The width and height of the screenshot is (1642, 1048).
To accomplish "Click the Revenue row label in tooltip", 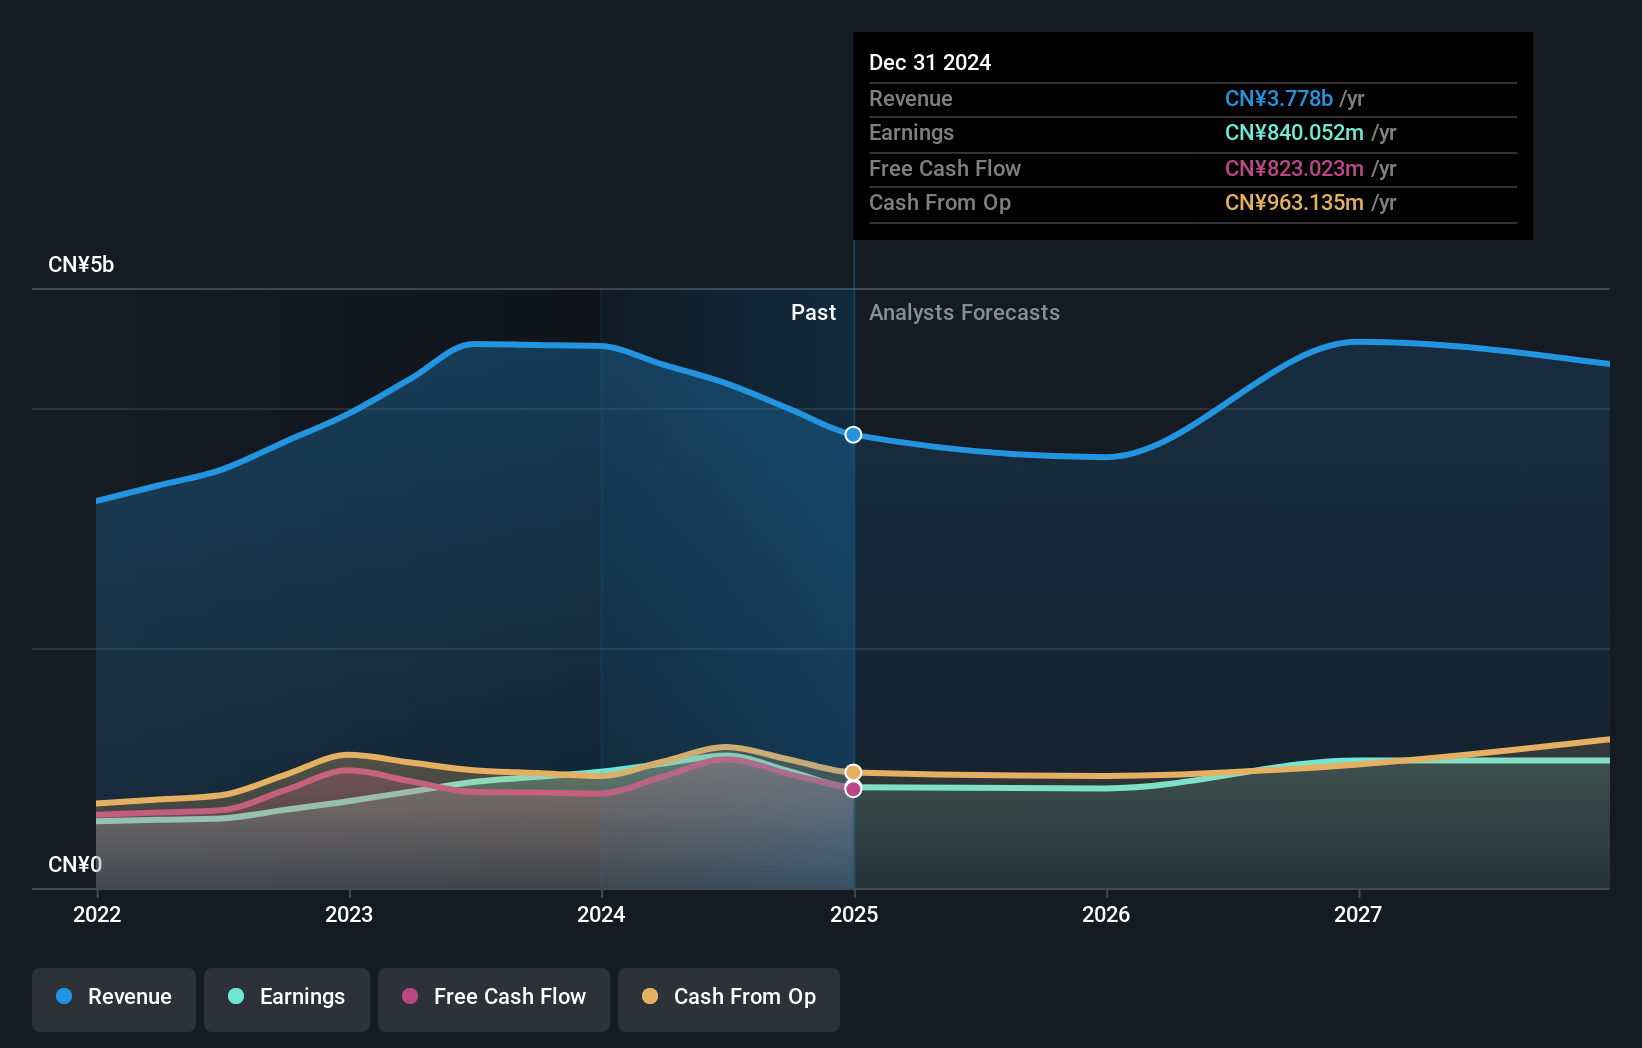I will click(x=911, y=99).
